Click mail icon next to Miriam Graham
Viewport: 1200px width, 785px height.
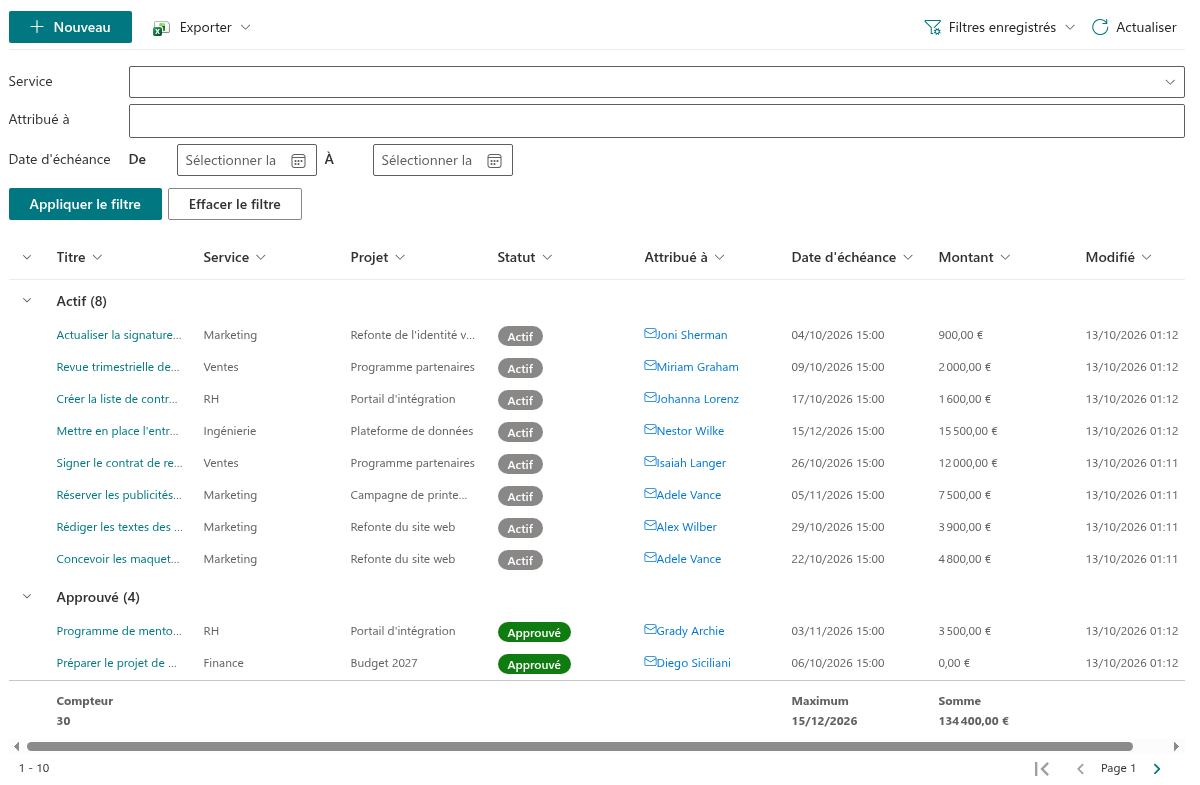[x=650, y=366]
